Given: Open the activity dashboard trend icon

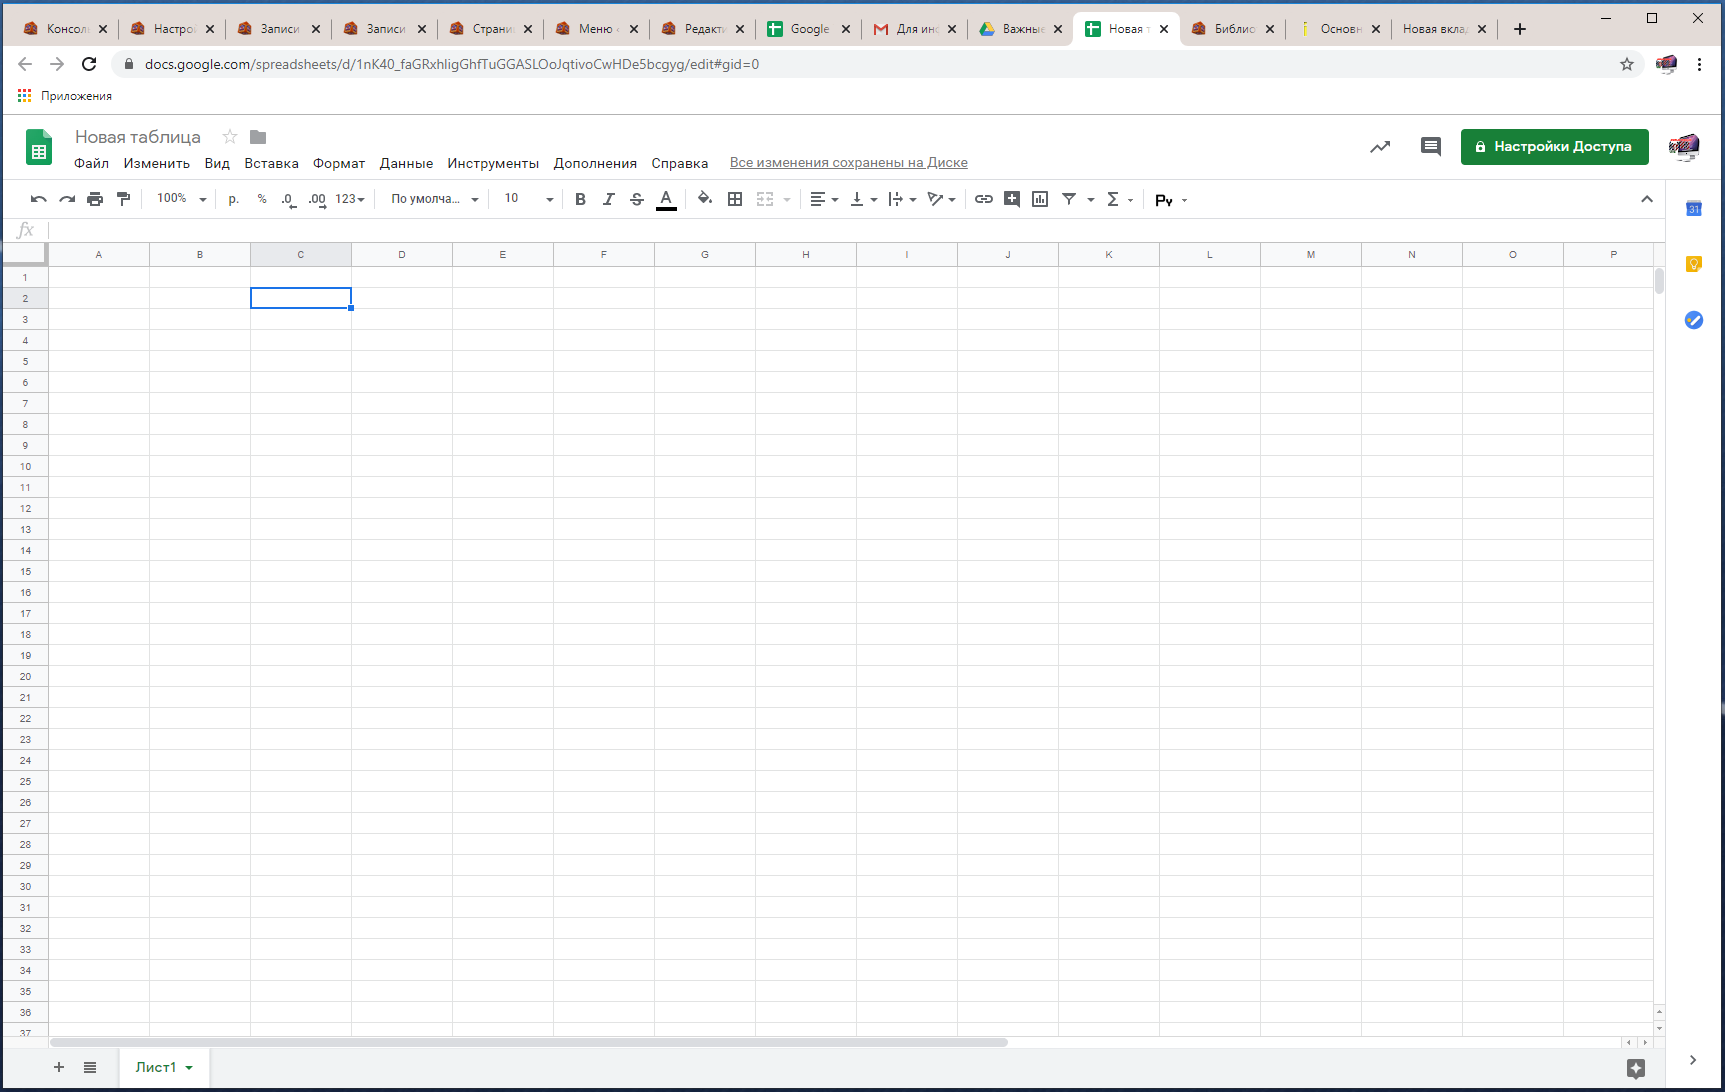Looking at the screenshot, I should [1380, 147].
